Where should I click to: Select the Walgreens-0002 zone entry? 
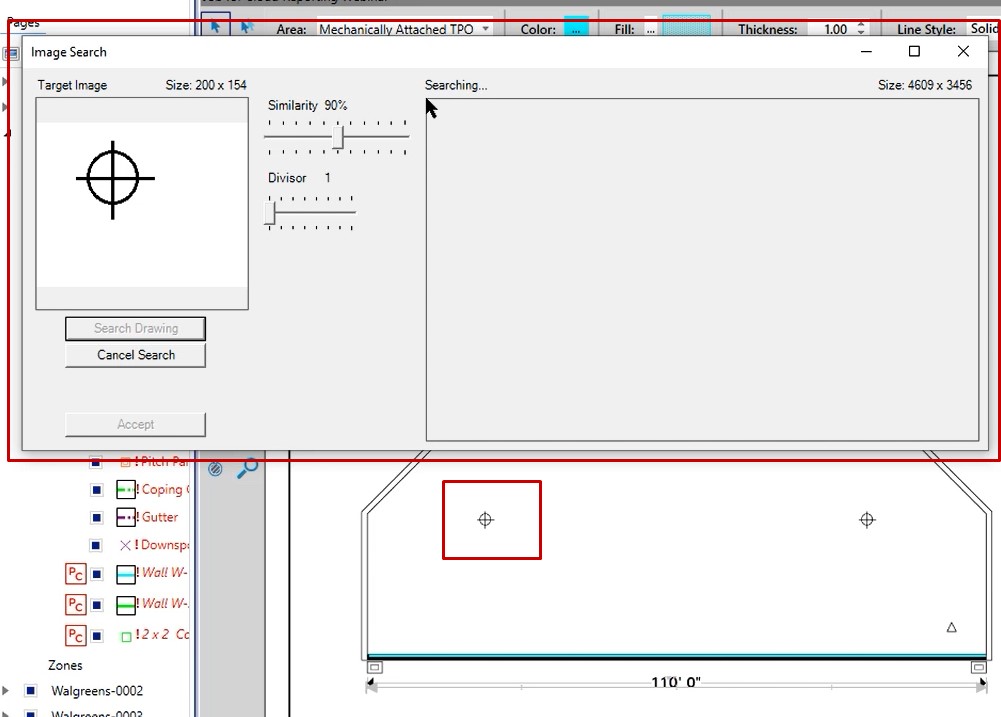point(97,691)
